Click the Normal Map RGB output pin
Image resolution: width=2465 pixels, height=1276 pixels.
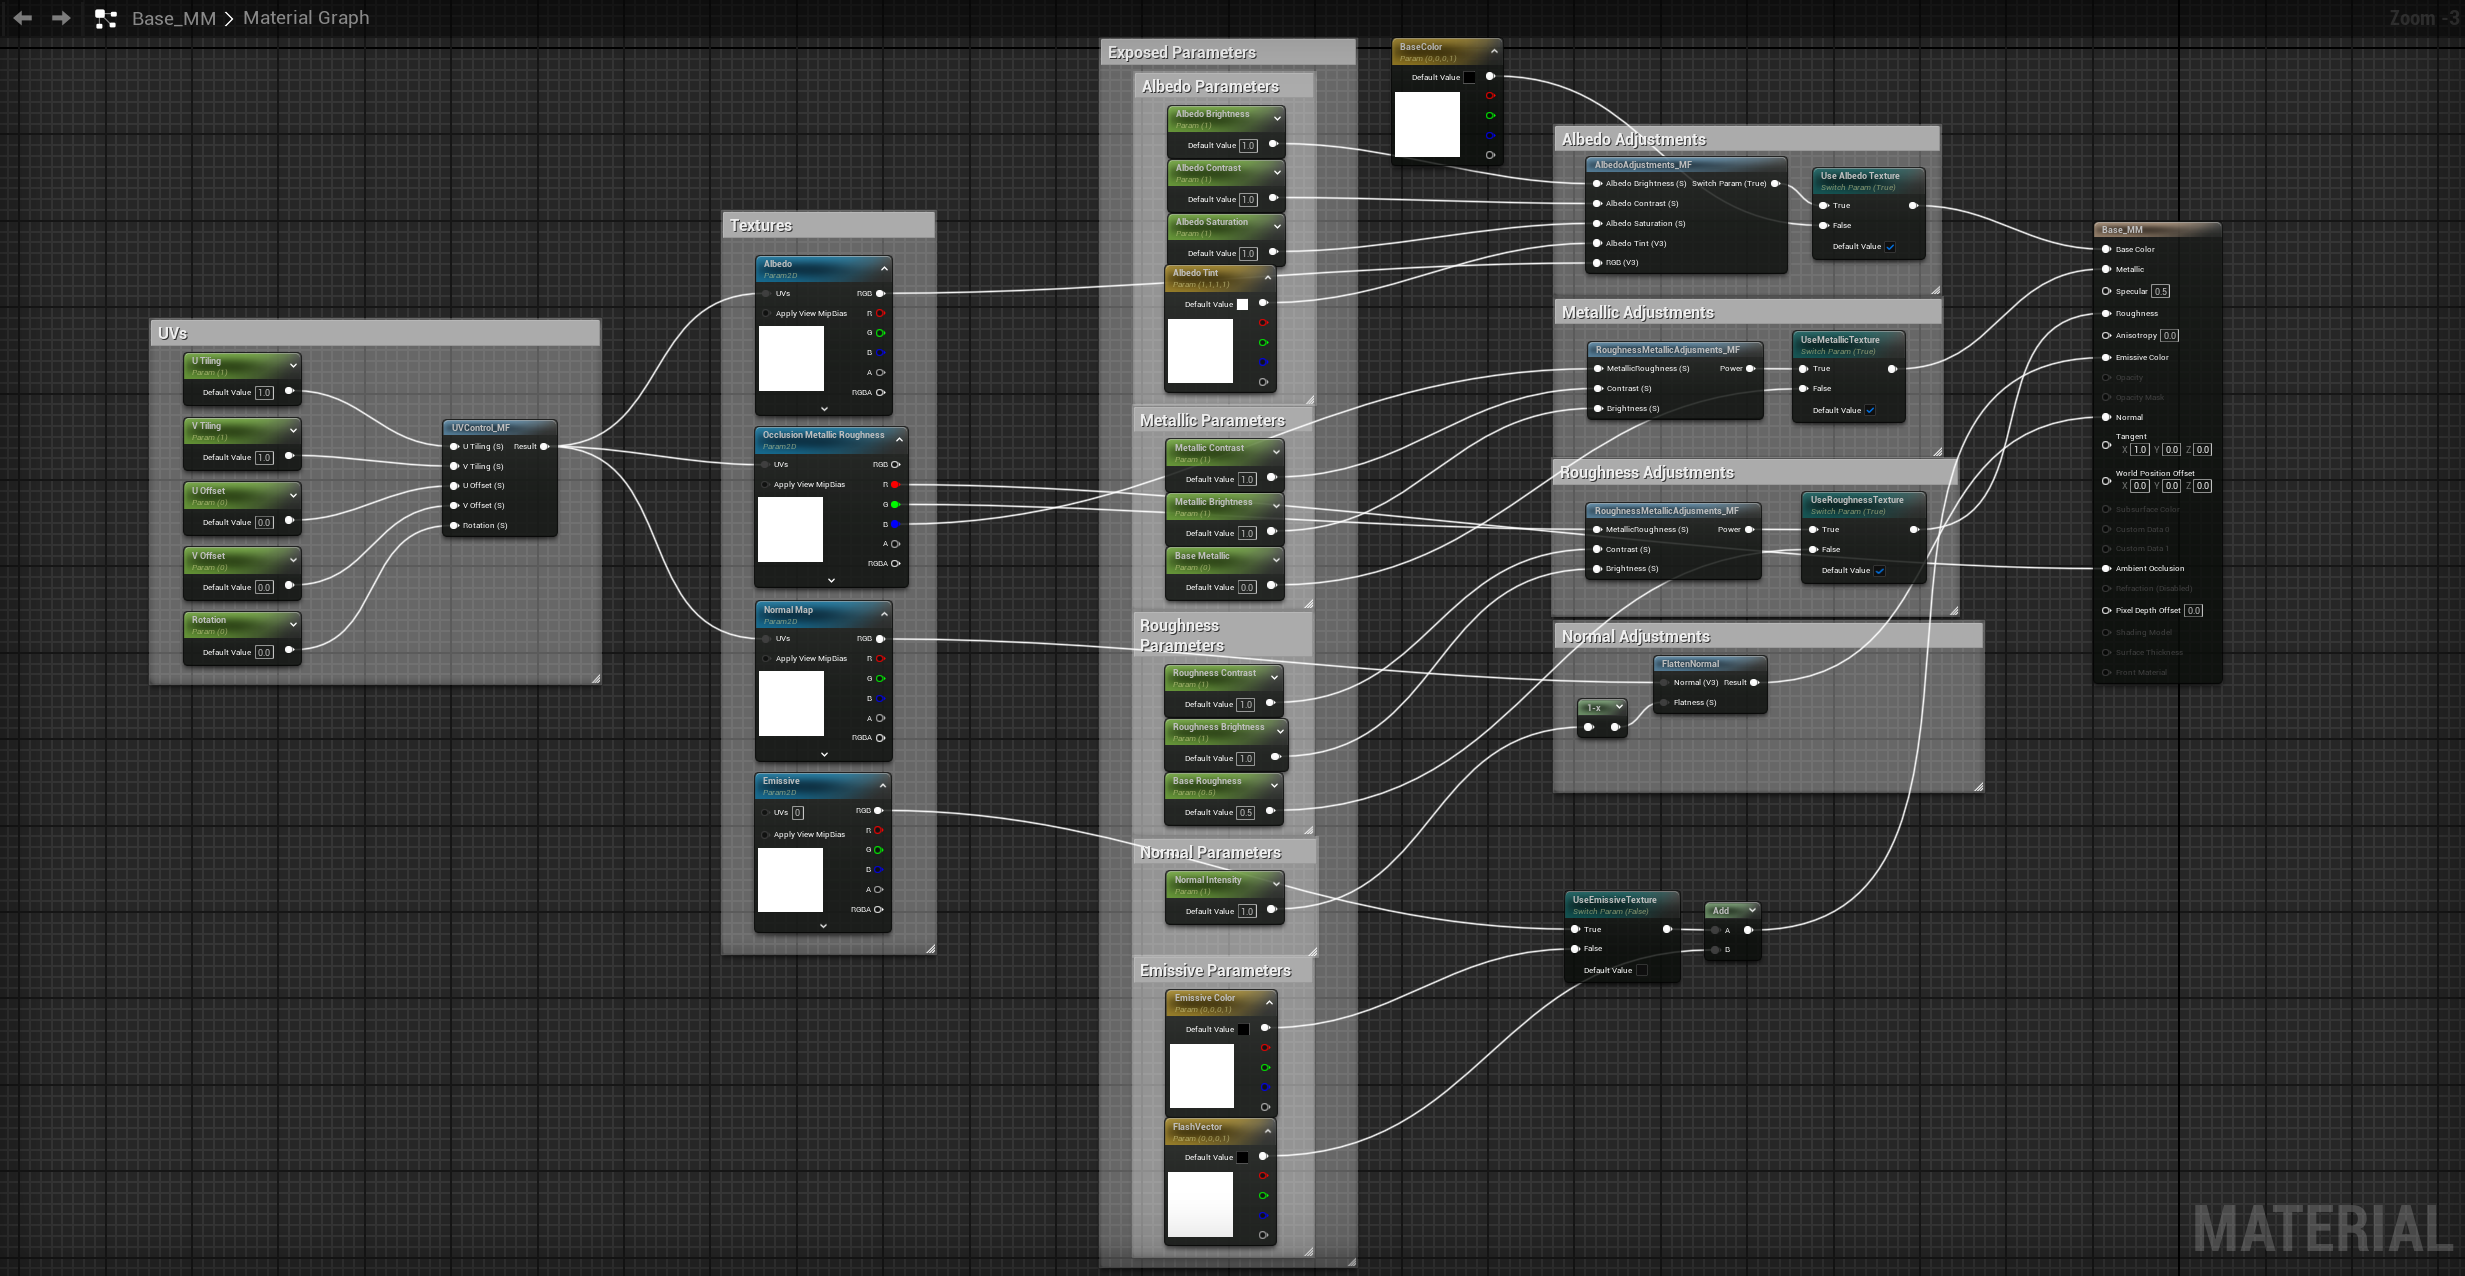(x=880, y=638)
